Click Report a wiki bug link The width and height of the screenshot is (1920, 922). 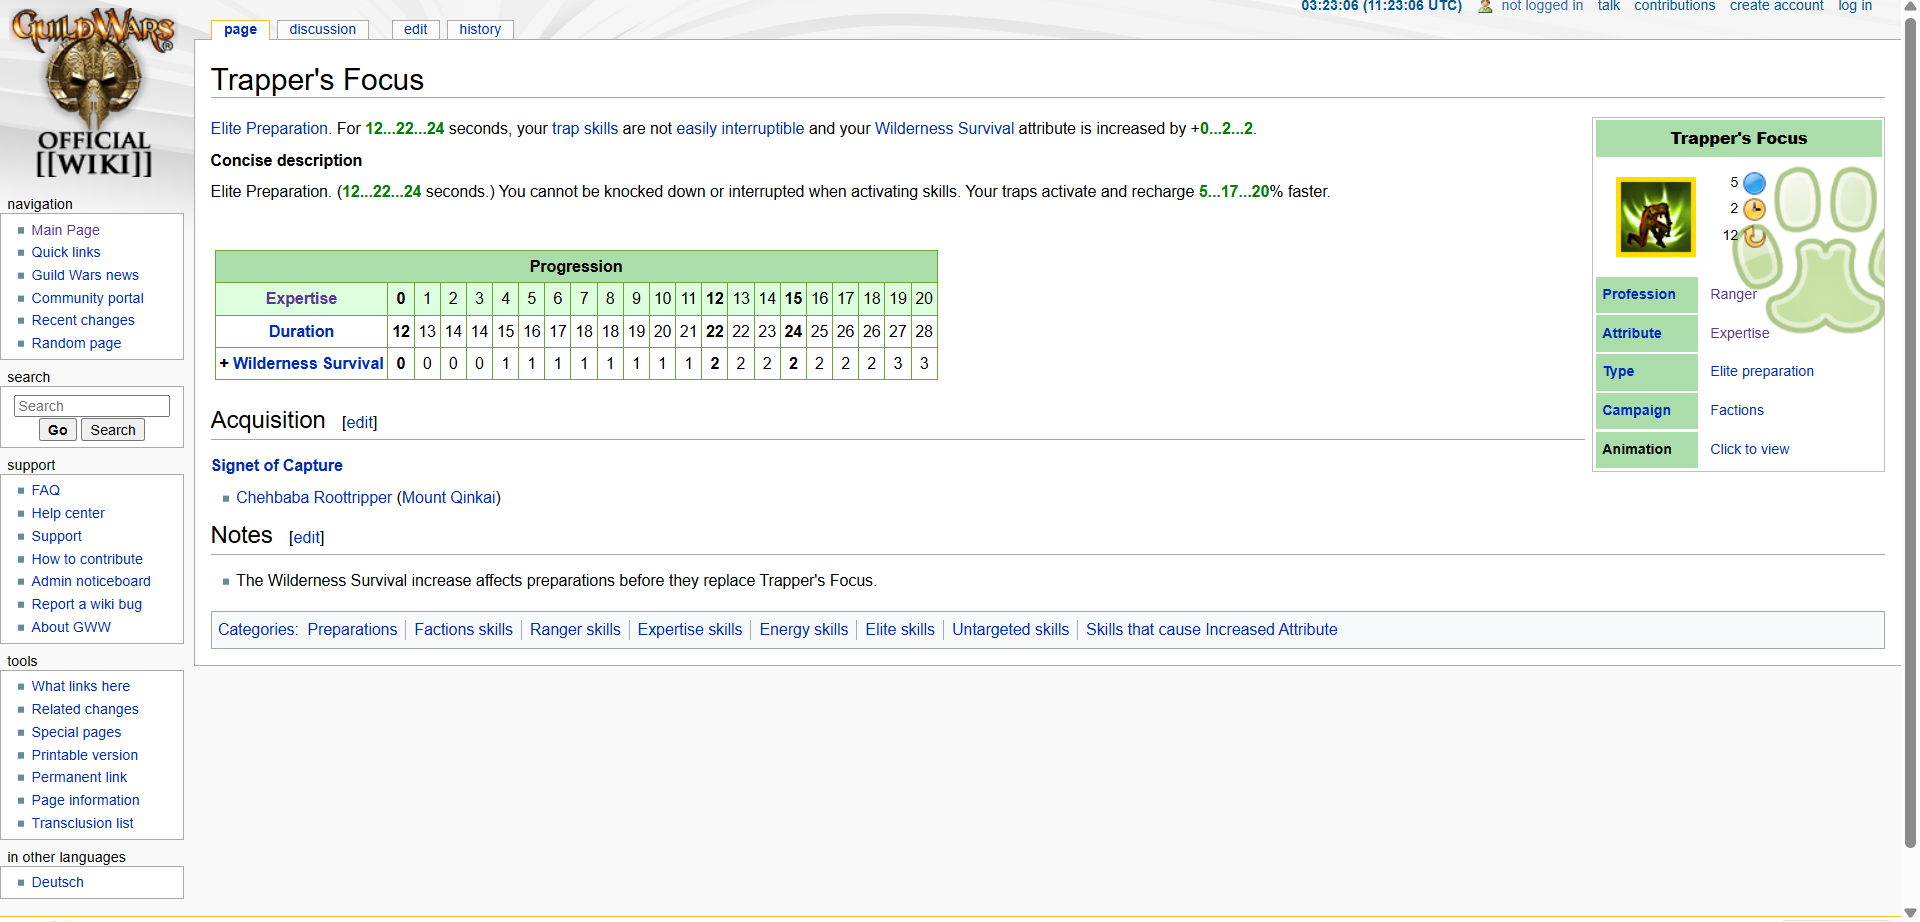click(87, 604)
